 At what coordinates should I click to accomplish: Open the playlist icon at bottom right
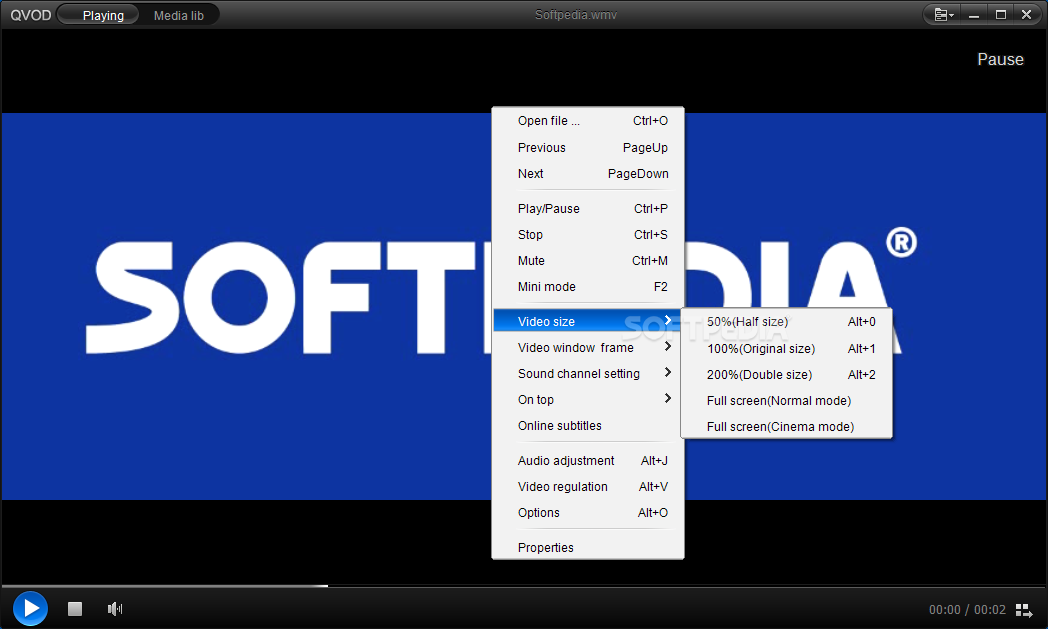[1024, 610]
